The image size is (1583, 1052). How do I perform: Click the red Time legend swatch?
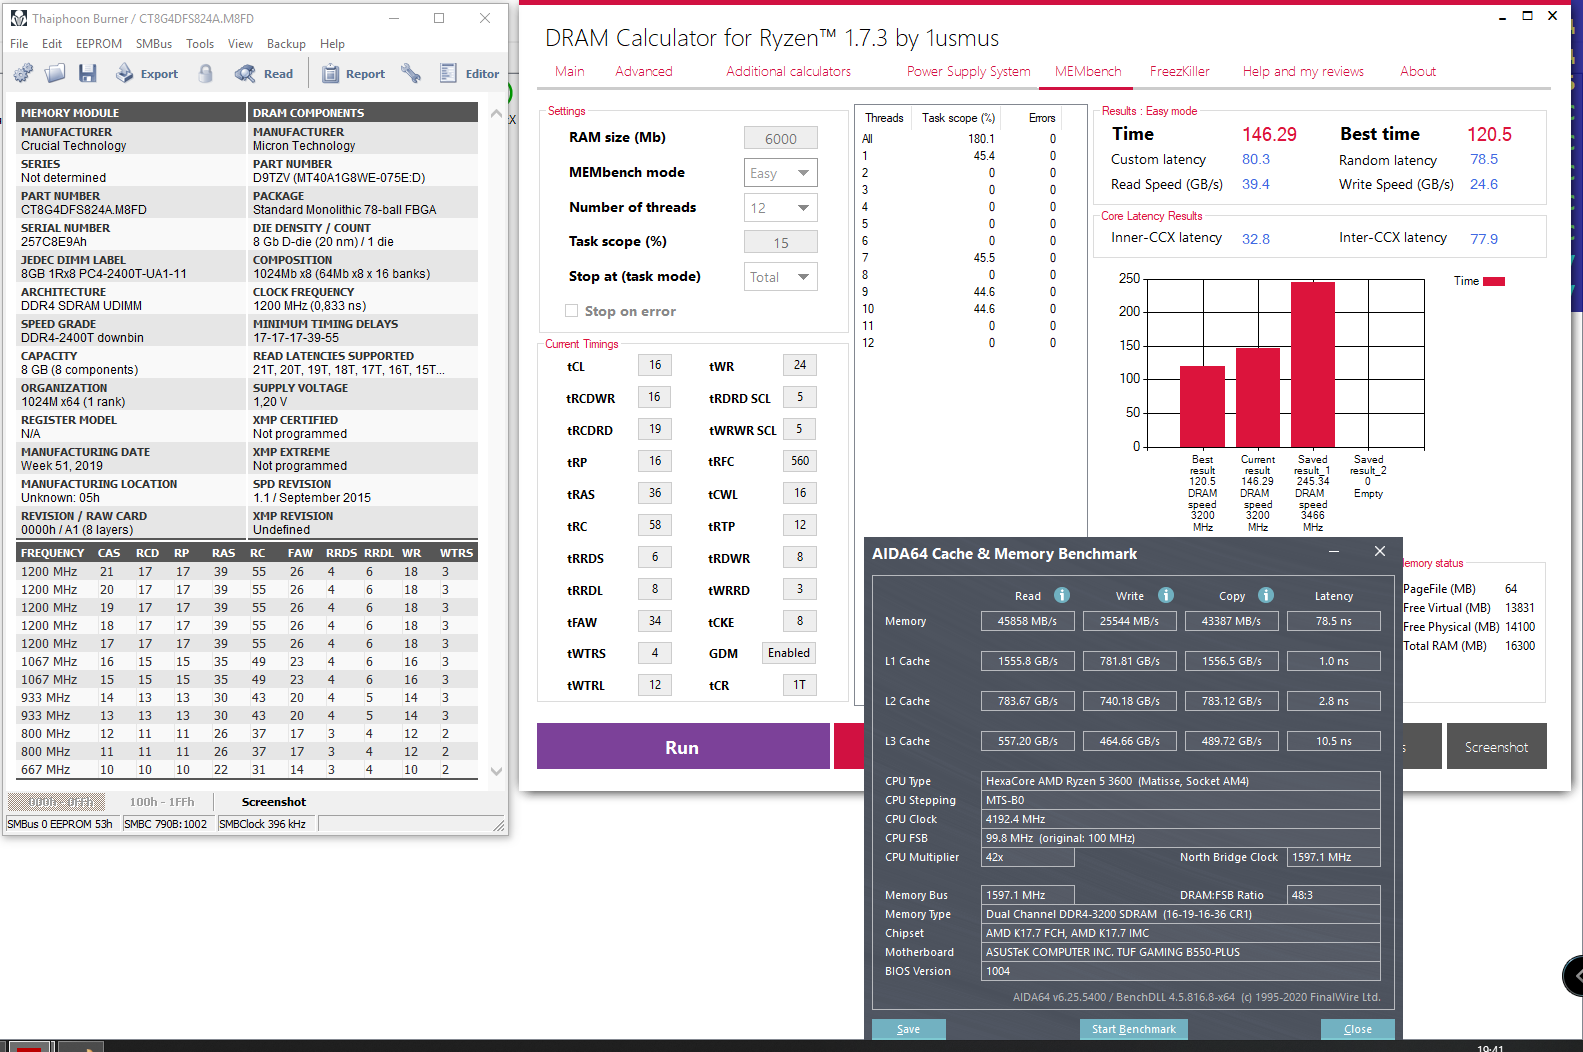pyautogui.click(x=1494, y=281)
